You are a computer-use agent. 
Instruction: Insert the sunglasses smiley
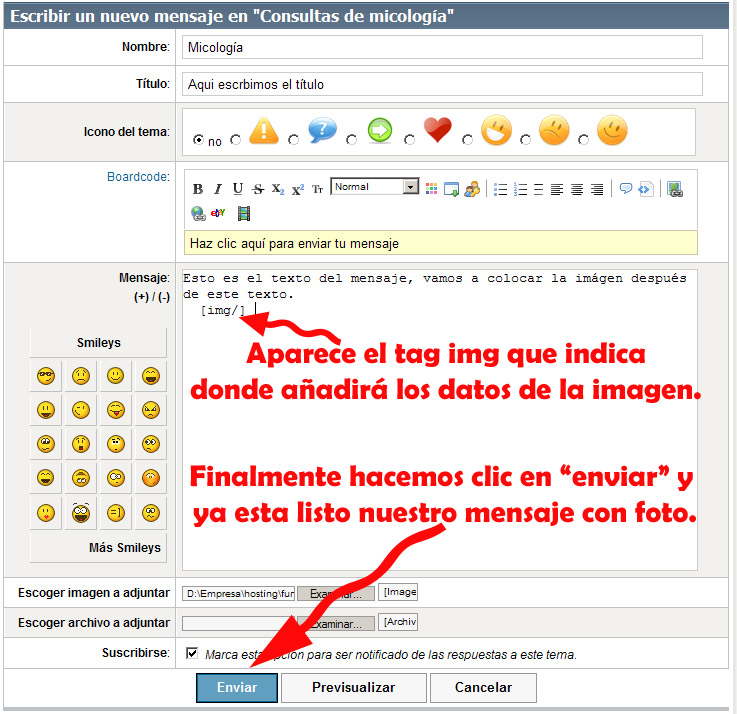click(46, 376)
